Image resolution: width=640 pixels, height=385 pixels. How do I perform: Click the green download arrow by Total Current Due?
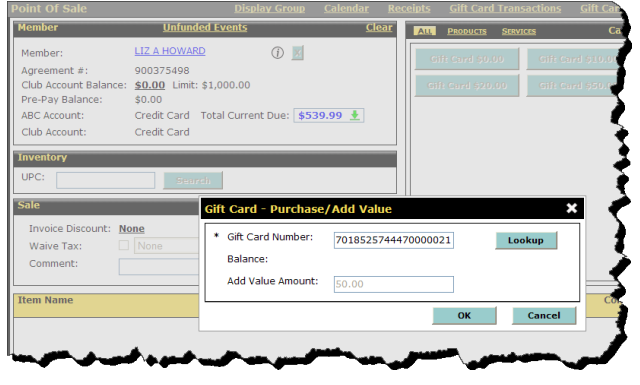tap(355, 116)
